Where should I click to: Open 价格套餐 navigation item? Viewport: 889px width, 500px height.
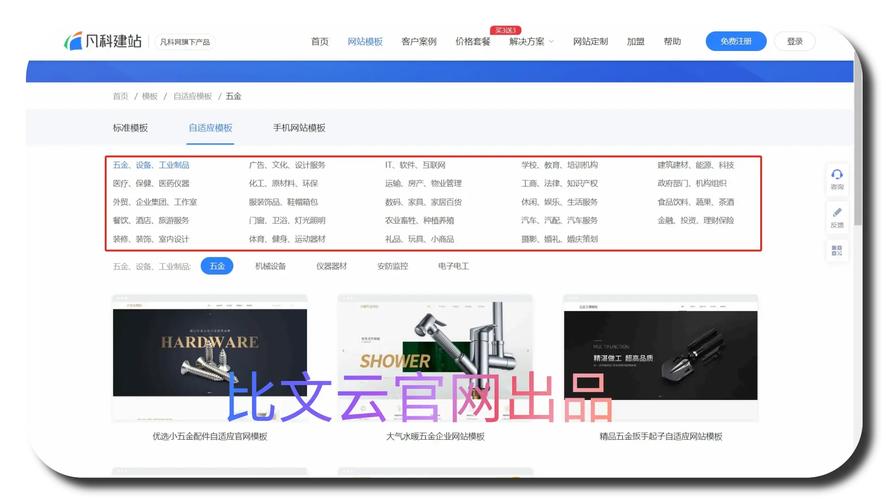click(x=473, y=41)
